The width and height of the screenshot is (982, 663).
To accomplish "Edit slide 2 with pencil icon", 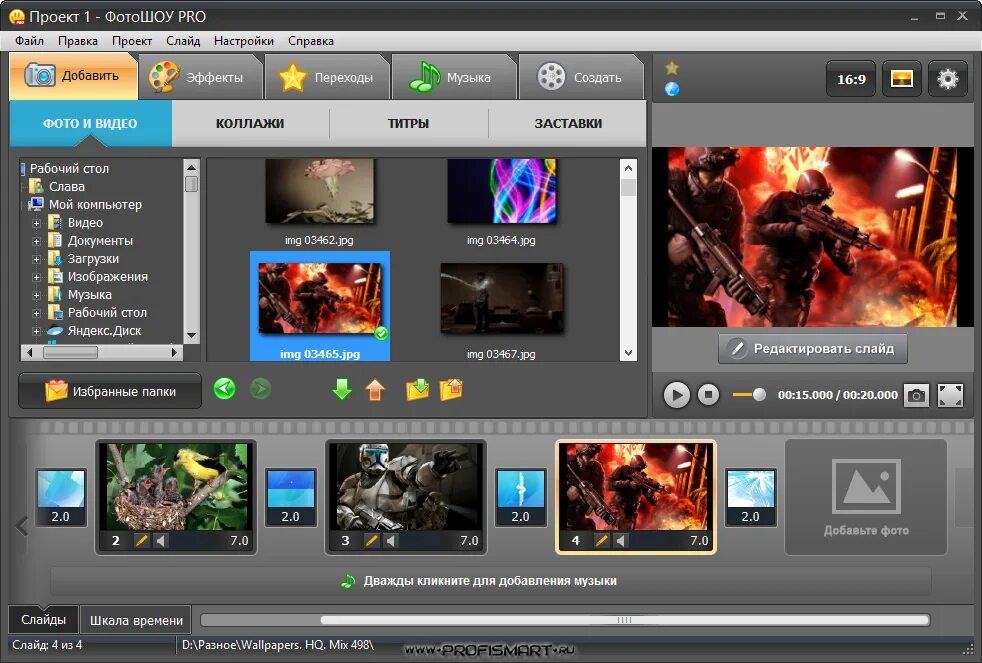I will (x=142, y=540).
